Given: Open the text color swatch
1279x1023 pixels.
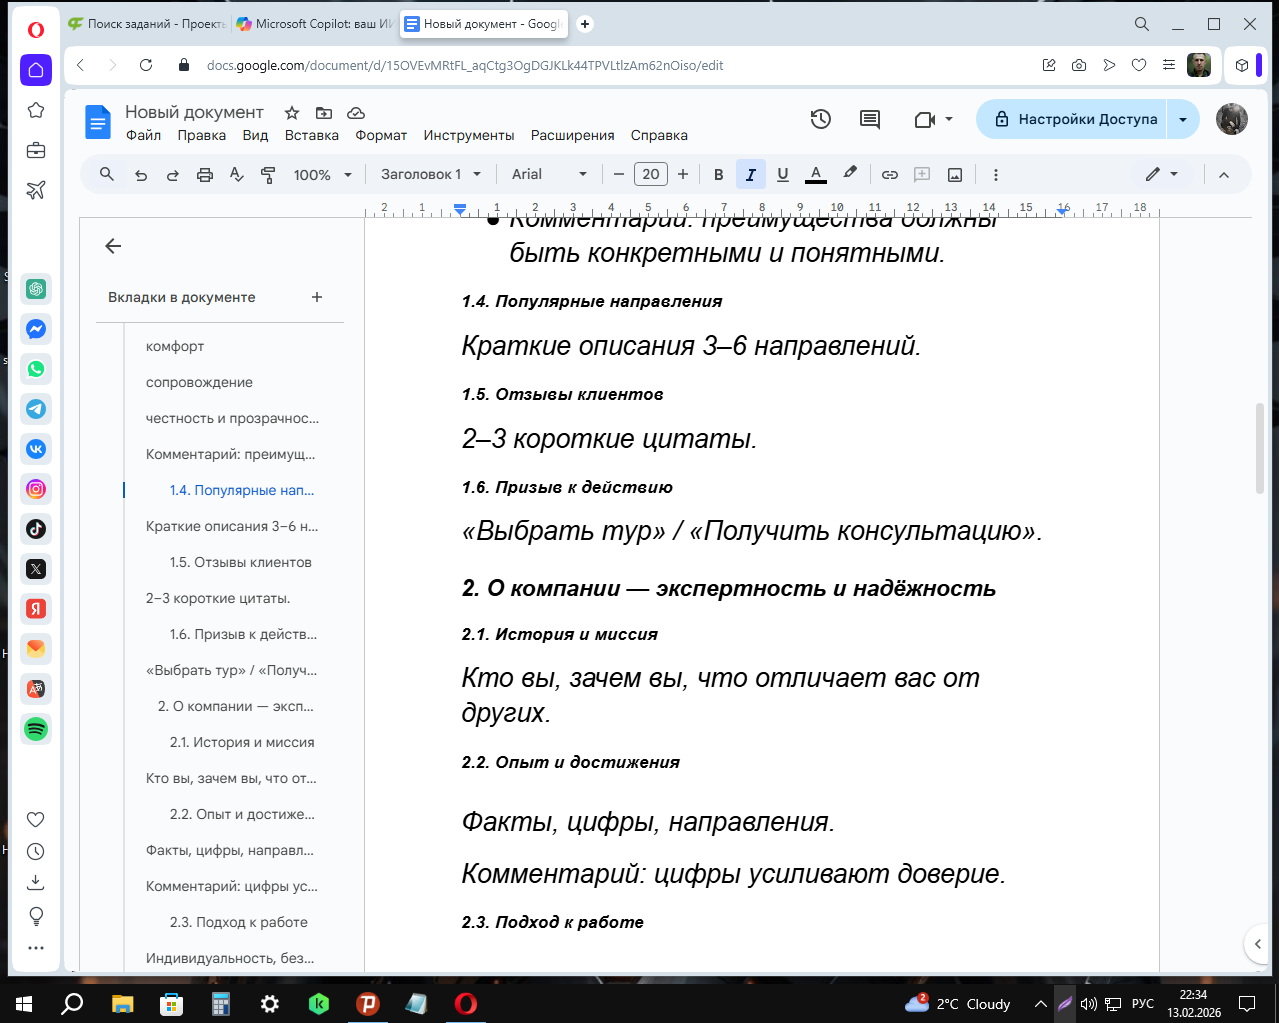Looking at the screenshot, I should [x=815, y=174].
